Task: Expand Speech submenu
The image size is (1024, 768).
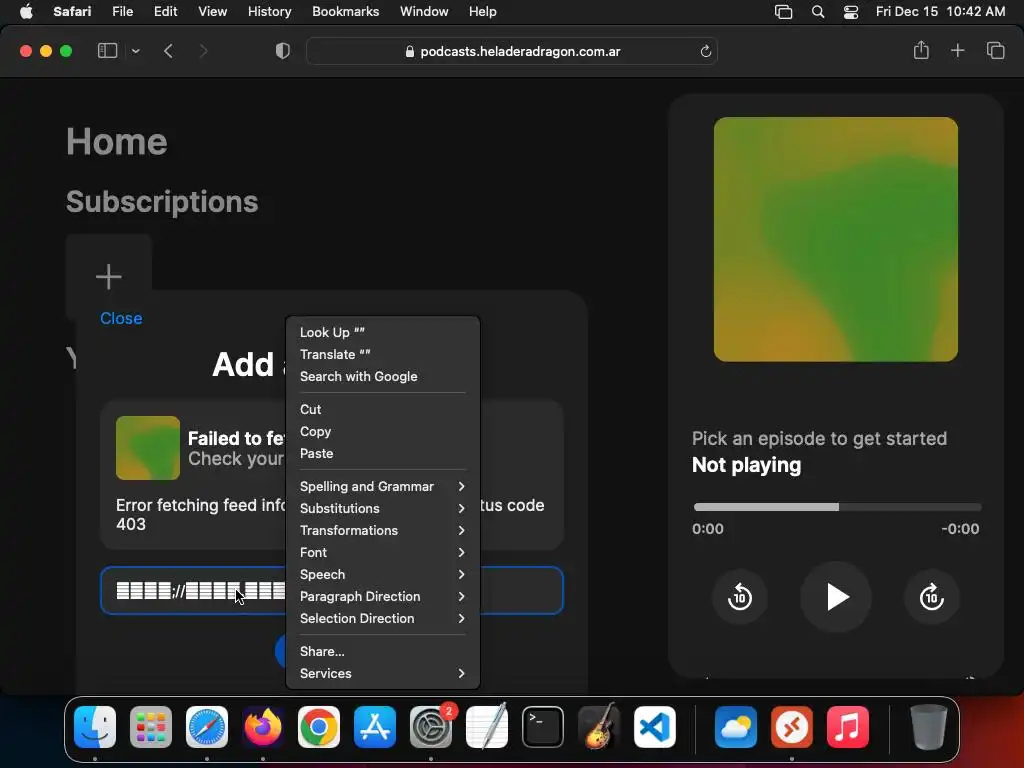Action: click(x=383, y=575)
